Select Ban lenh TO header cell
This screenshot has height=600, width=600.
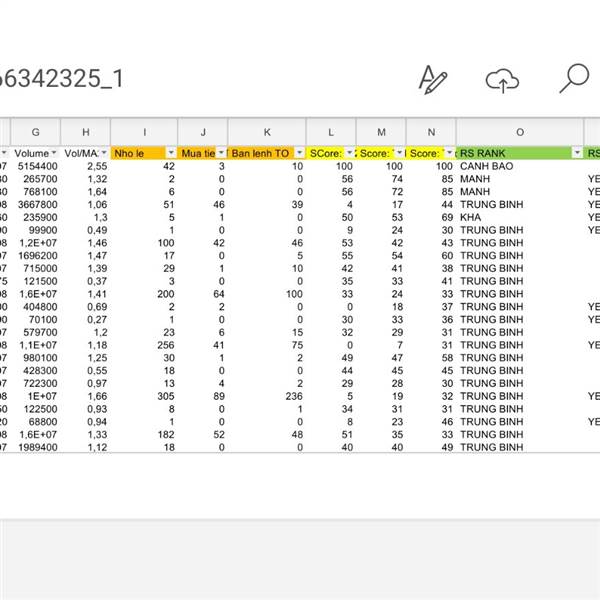[267, 153]
